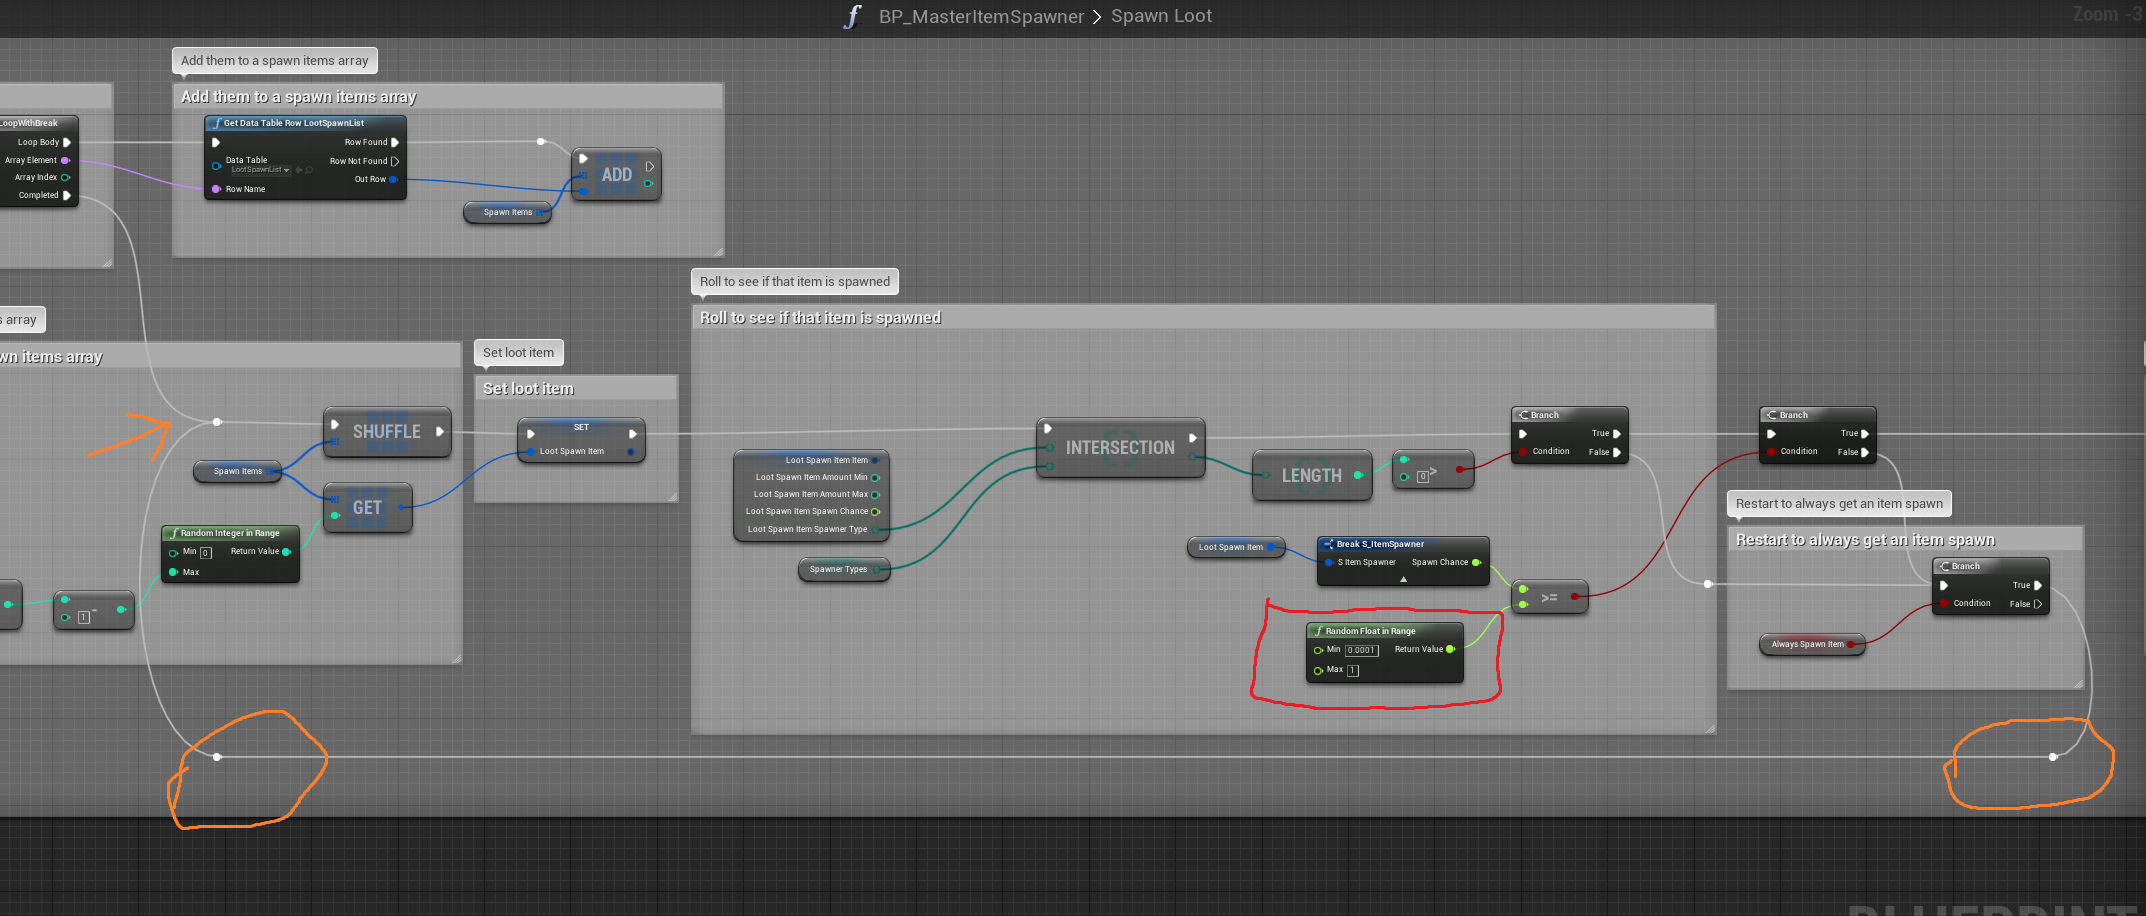Click the Spawn Loot breadcrumb
This screenshot has height=916, width=2146.
point(1161,17)
